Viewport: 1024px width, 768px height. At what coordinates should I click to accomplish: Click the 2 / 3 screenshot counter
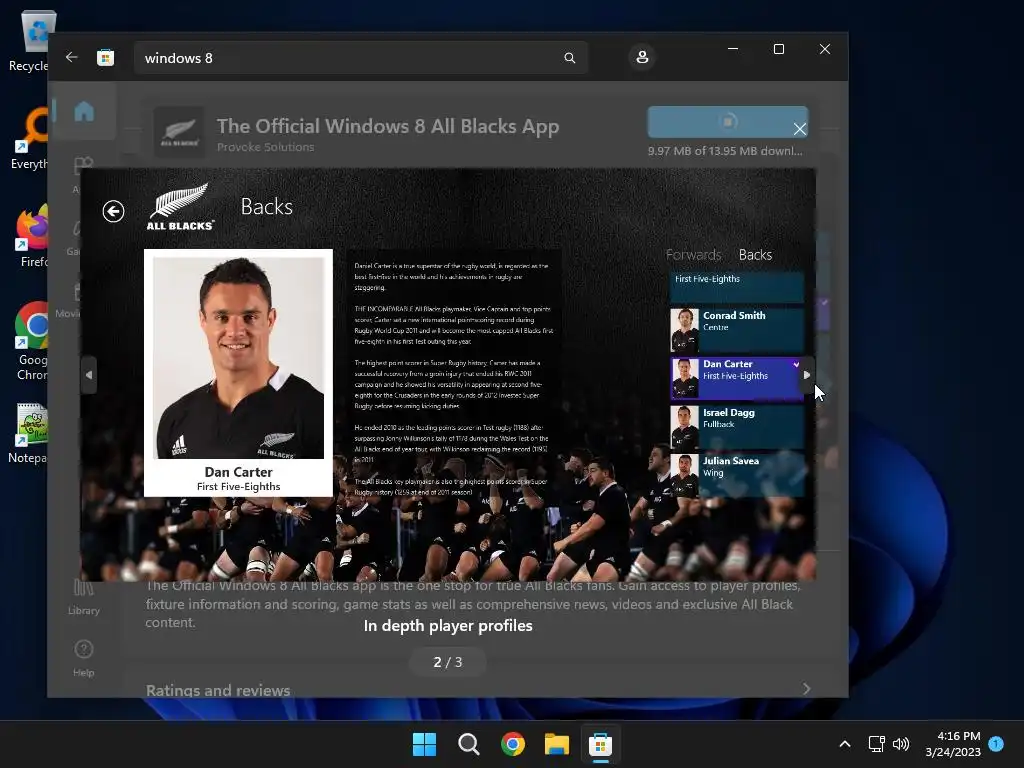[448, 662]
